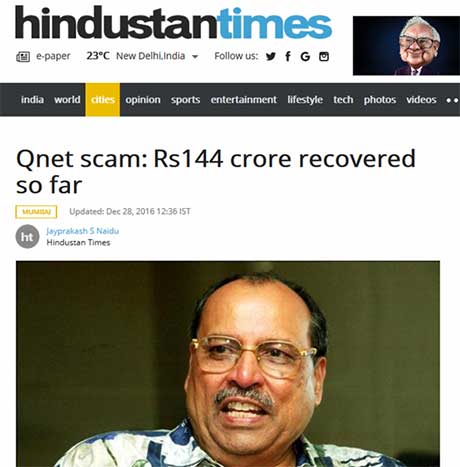Screen dimensions: 460x467
Task: Select New Delhi, India location text
Action: [150, 56]
